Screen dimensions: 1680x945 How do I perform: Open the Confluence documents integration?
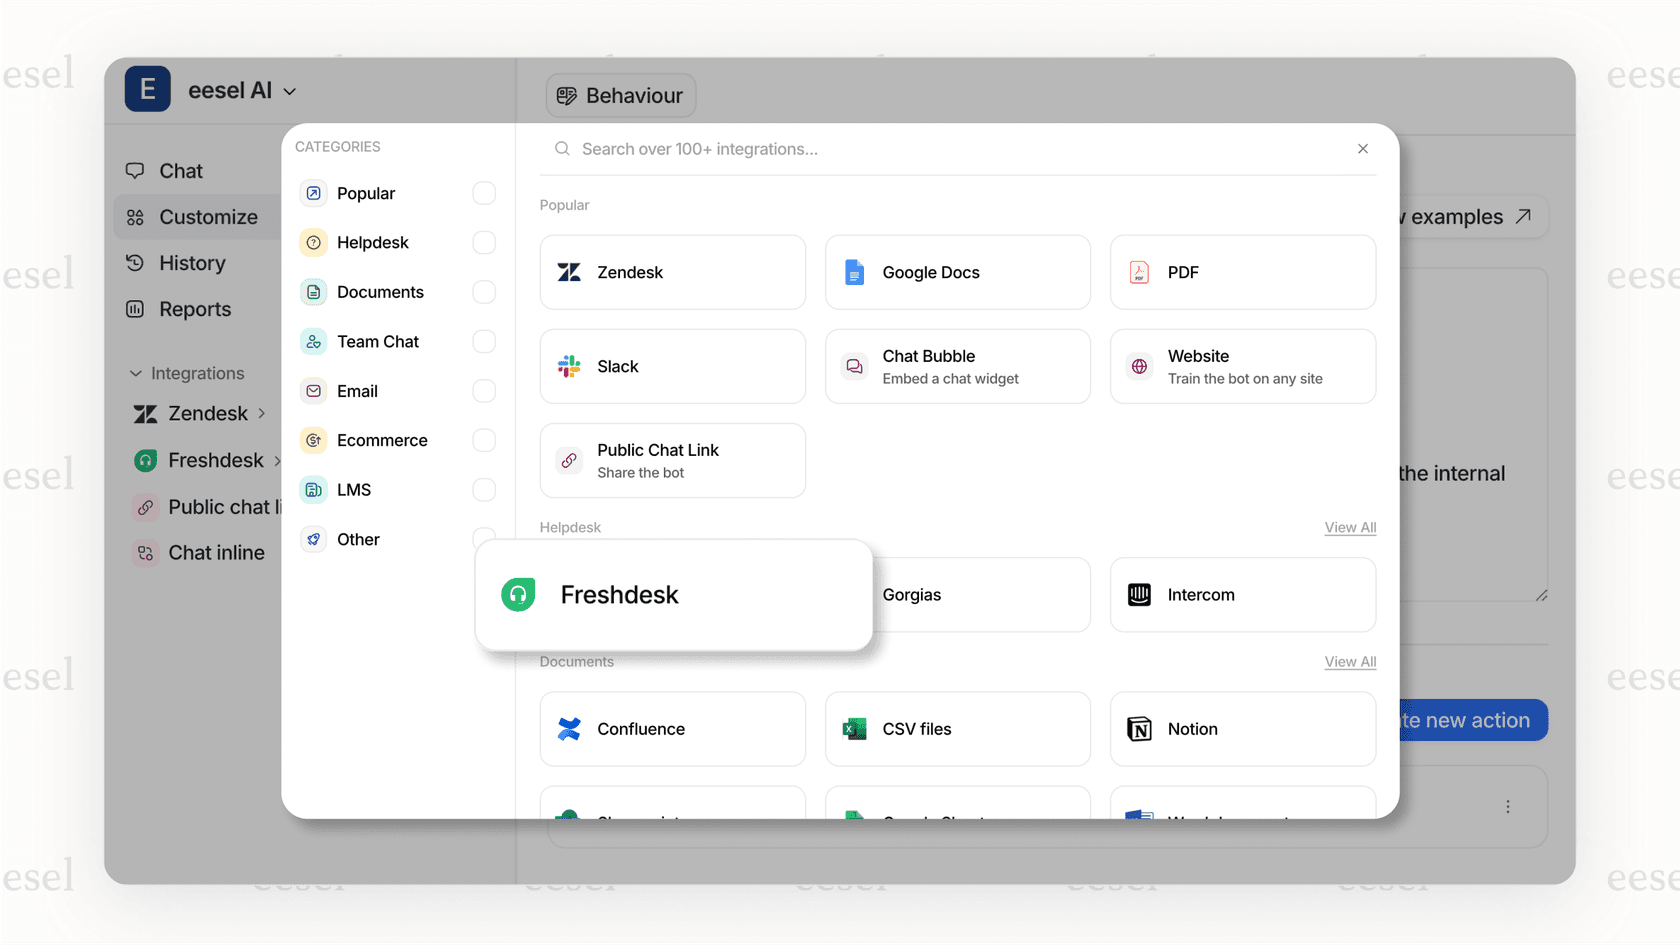tap(672, 729)
